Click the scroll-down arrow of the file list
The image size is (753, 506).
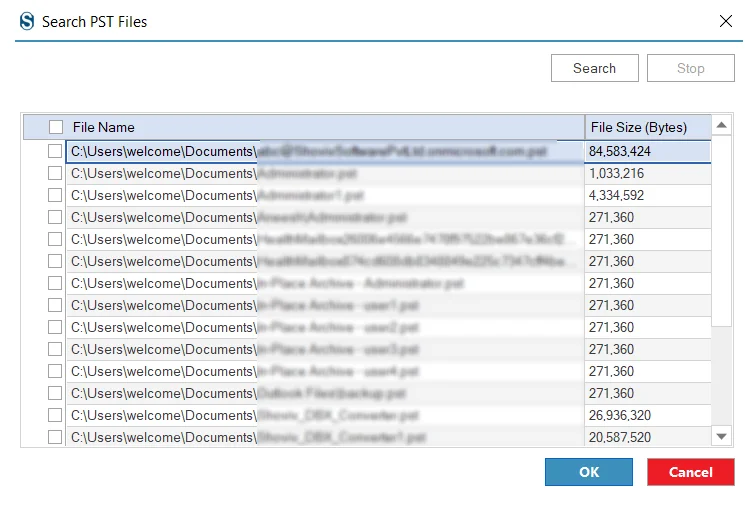coord(721,436)
